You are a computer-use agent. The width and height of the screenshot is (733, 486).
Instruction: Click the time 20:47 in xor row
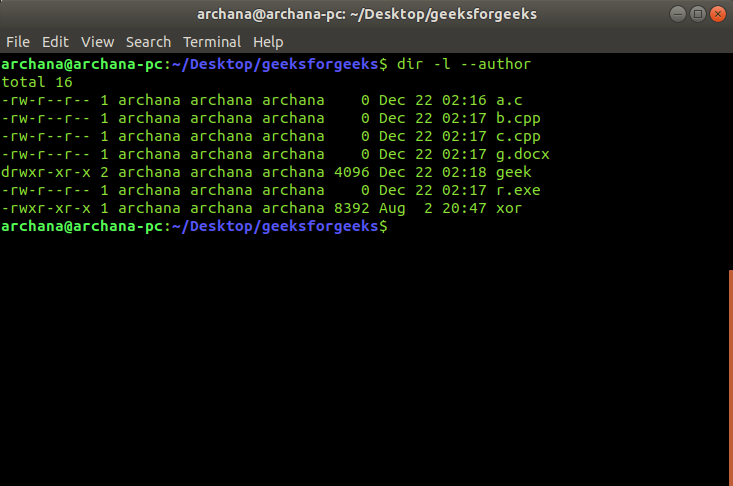coord(464,208)
